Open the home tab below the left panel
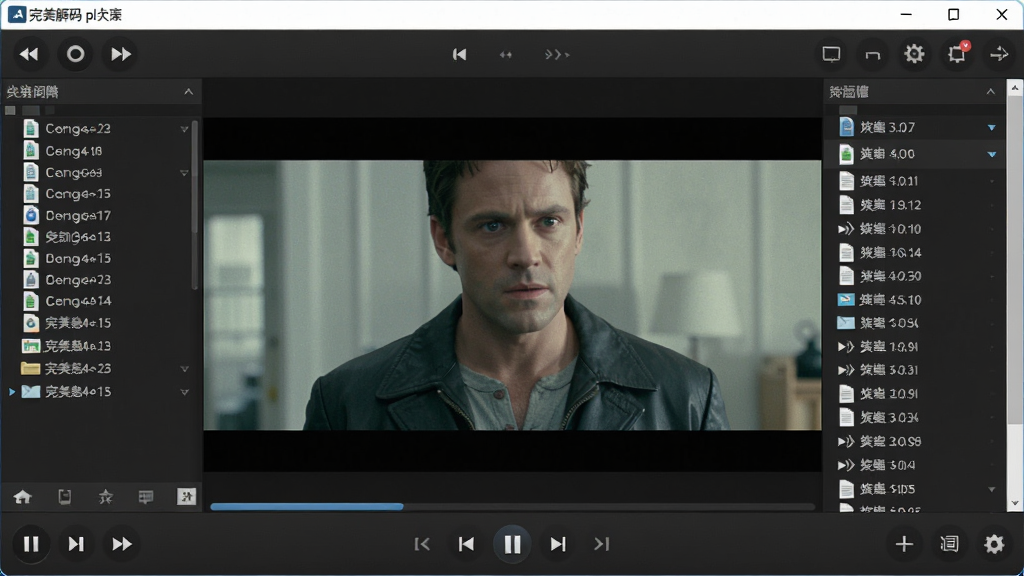Image resolution: width=1024 pixels, height=576 pixels. (x=23, y=498)
